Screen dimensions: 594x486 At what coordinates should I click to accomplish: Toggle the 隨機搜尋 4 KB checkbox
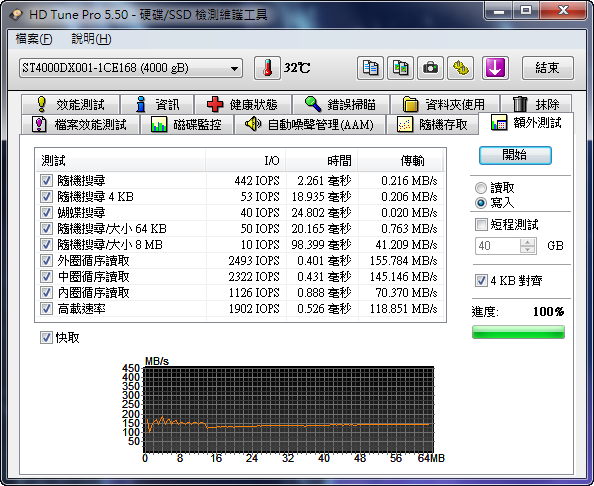[x=46, y=197]
